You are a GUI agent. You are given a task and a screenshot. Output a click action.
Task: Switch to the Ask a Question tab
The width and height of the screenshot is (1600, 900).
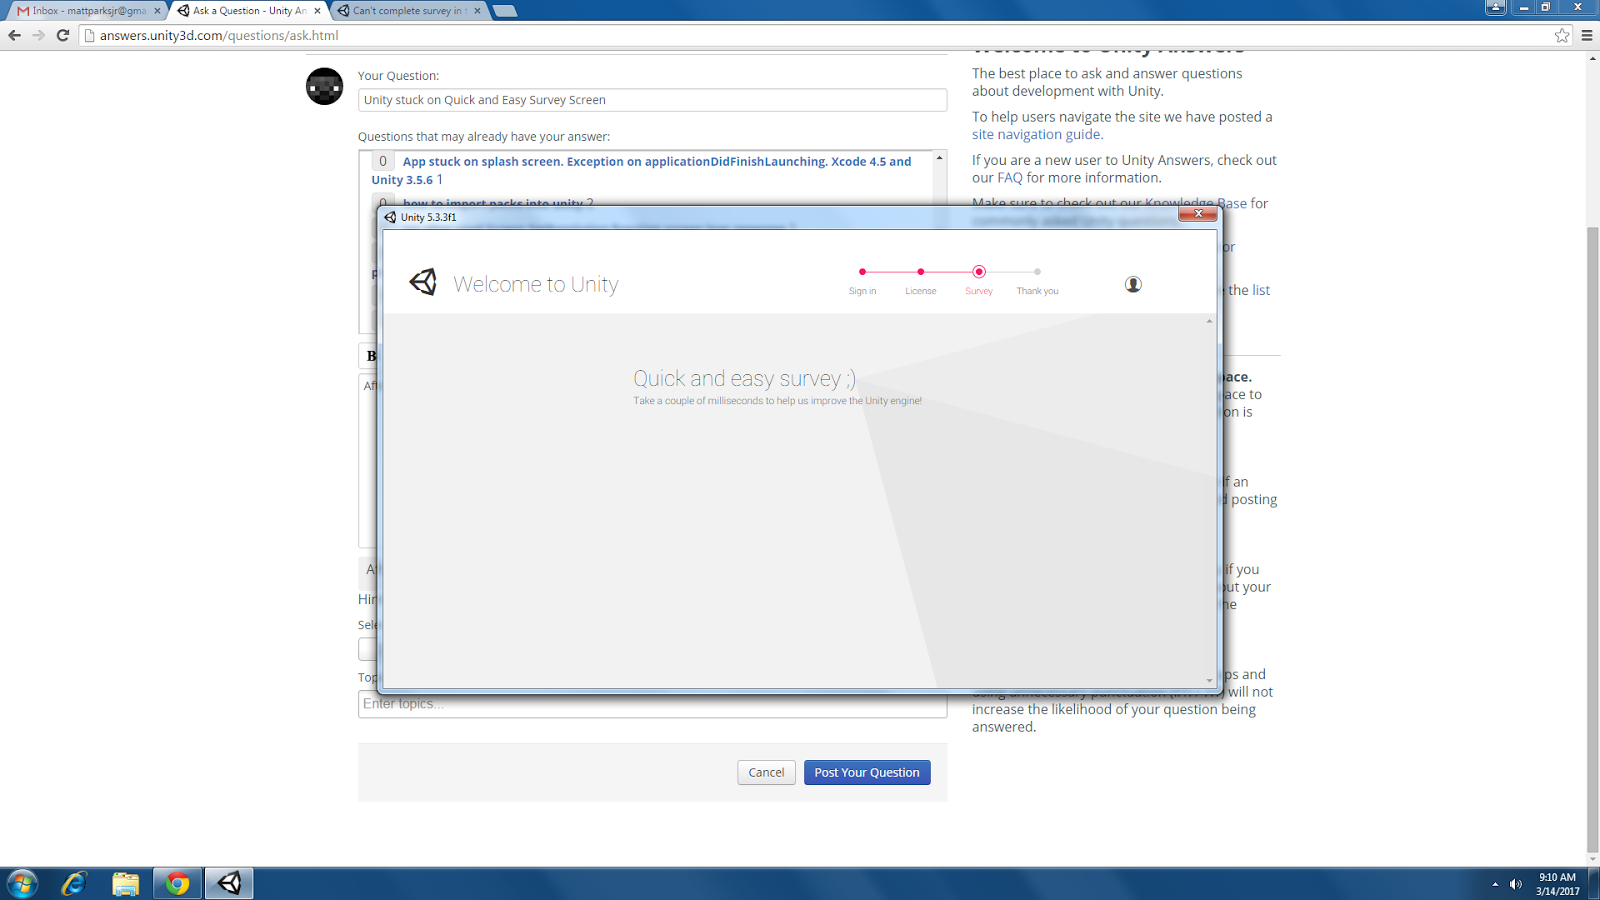[x=249, y=11]
